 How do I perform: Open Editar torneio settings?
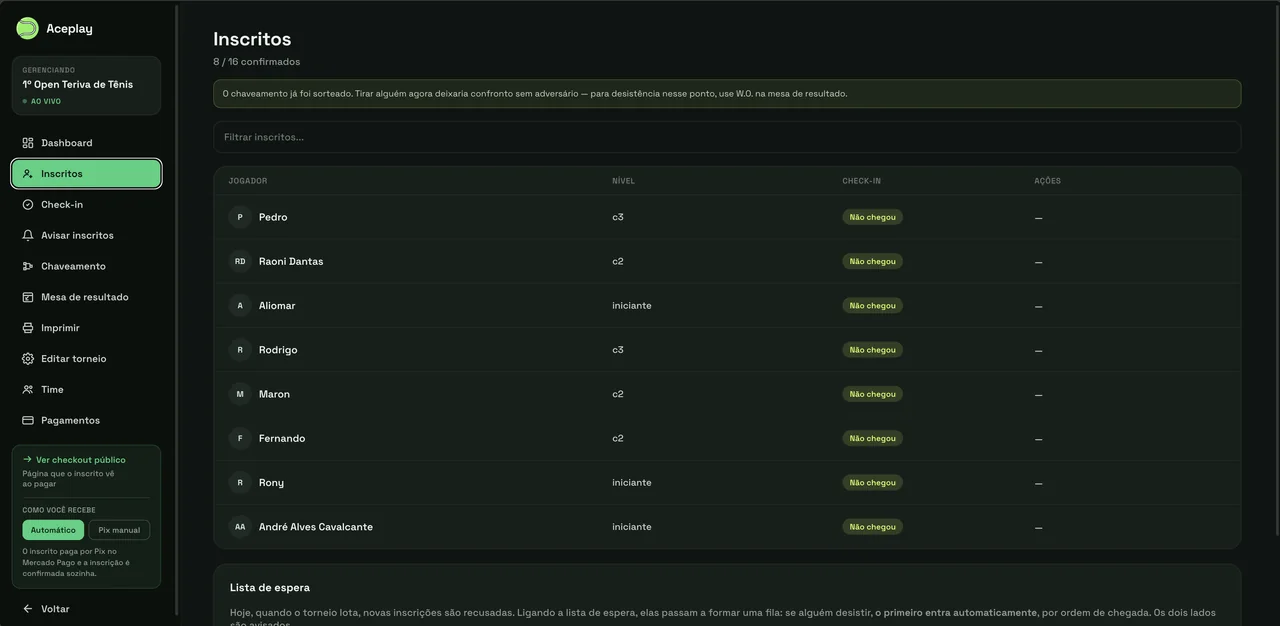pyautogui.click(x=86, y=359)
